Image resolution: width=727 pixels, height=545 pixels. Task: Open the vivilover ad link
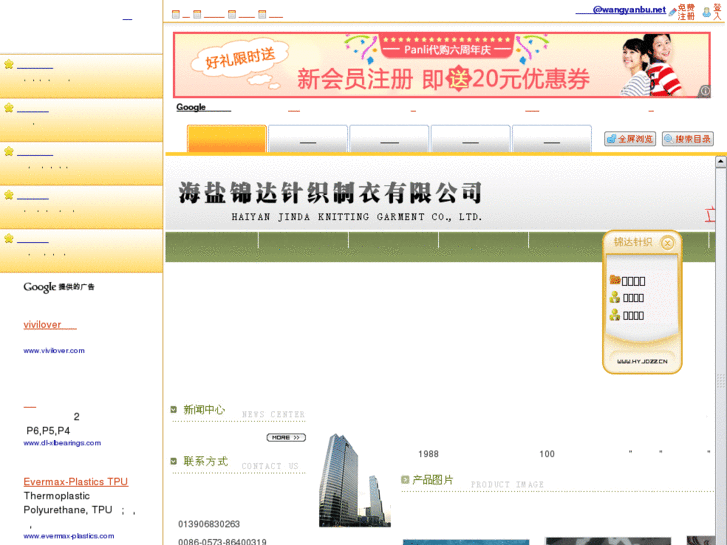50,325
